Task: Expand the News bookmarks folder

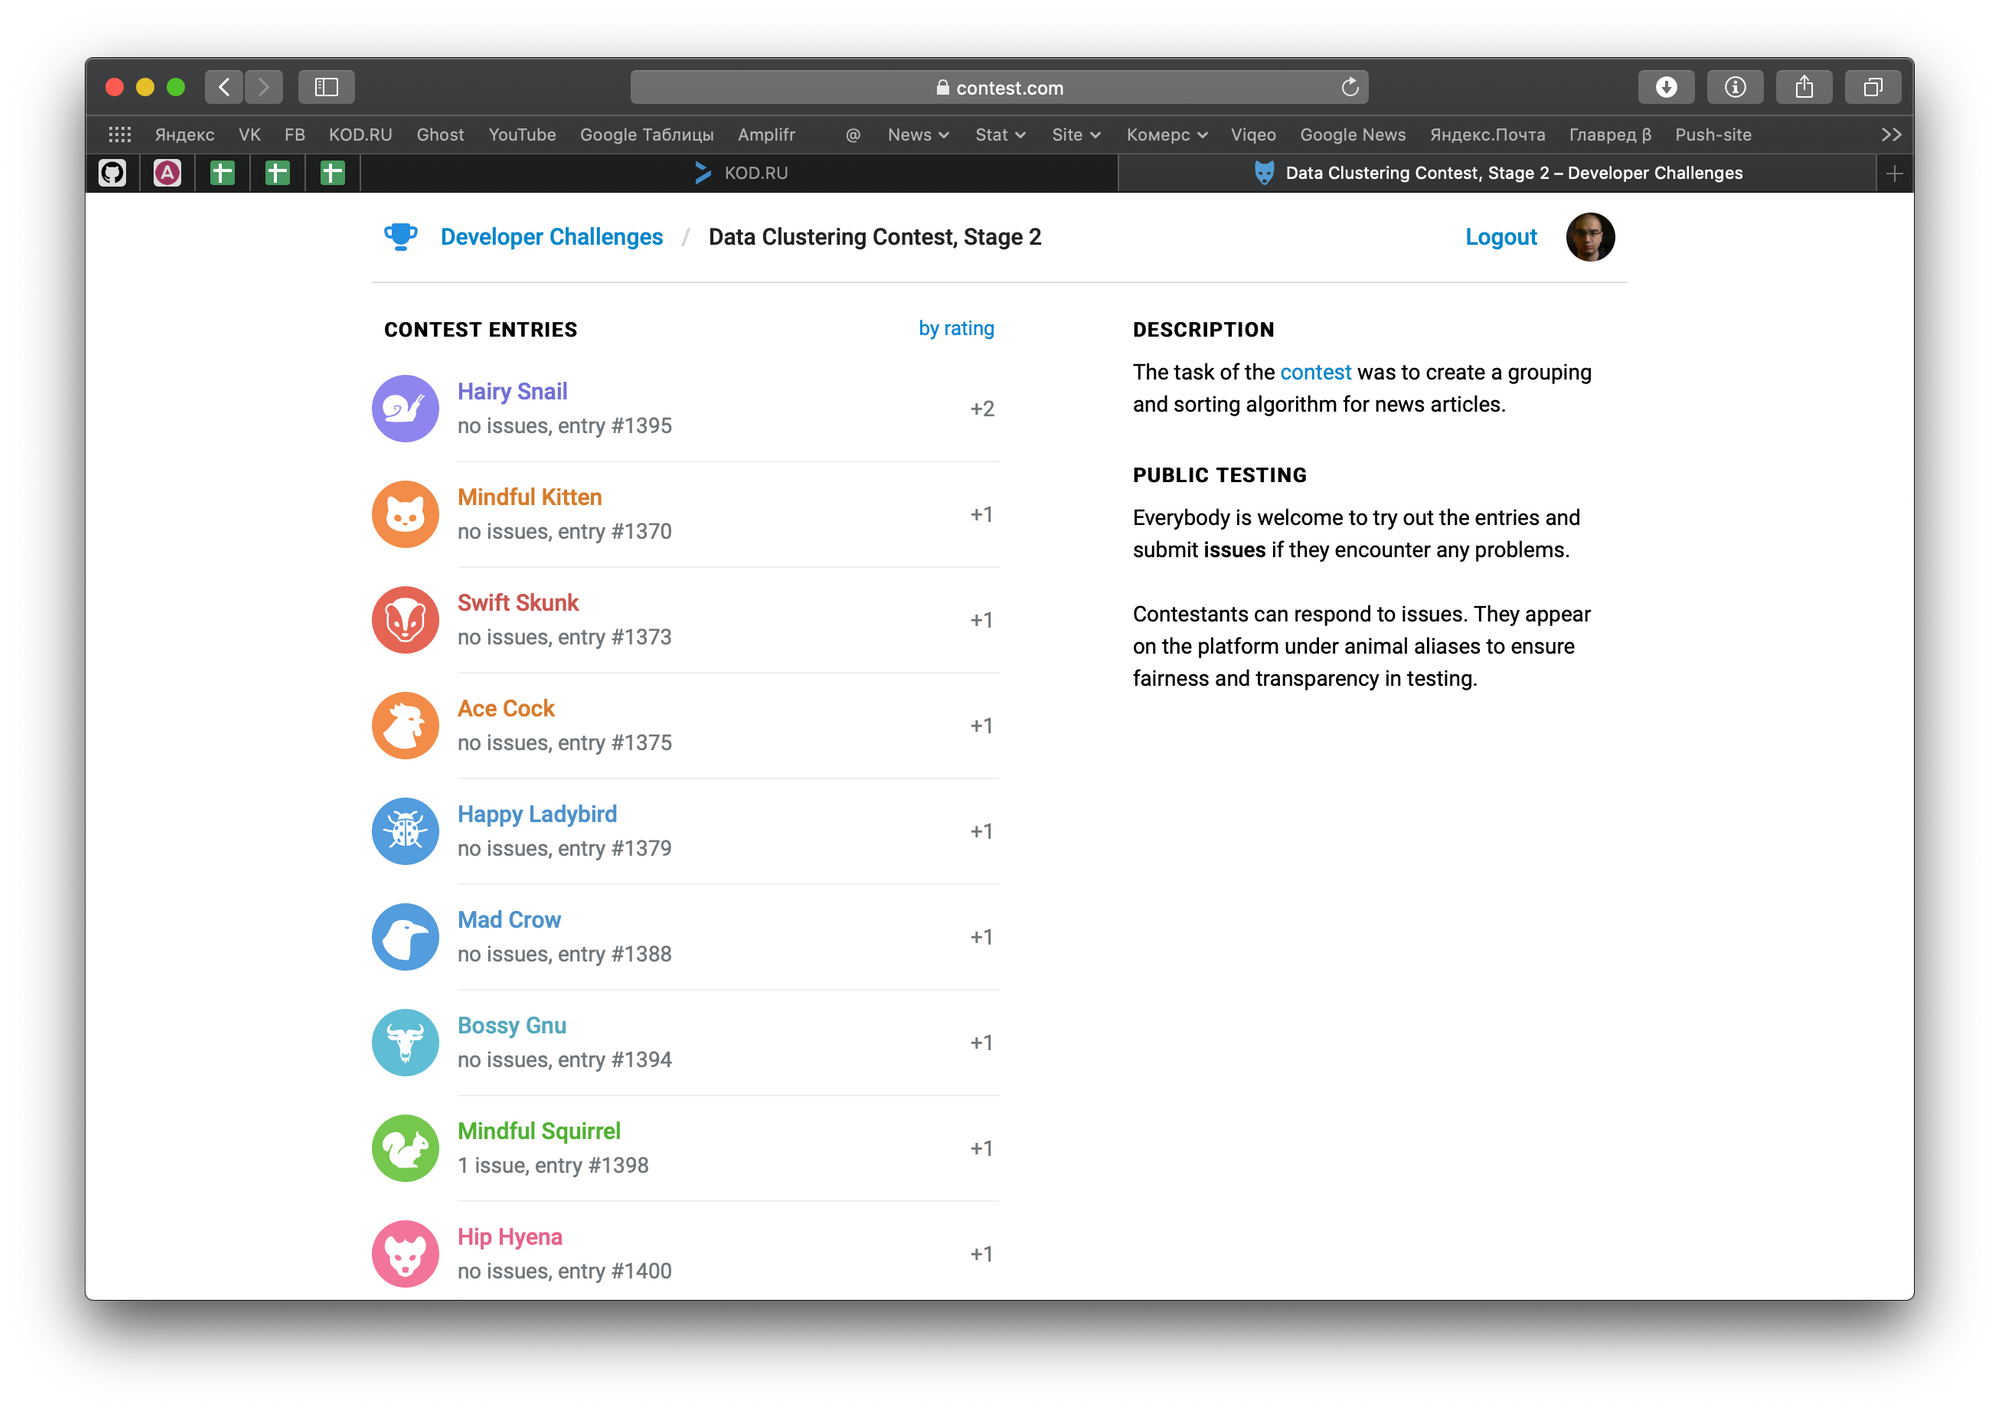Action: pyautogui.click(x=917, y=135)
